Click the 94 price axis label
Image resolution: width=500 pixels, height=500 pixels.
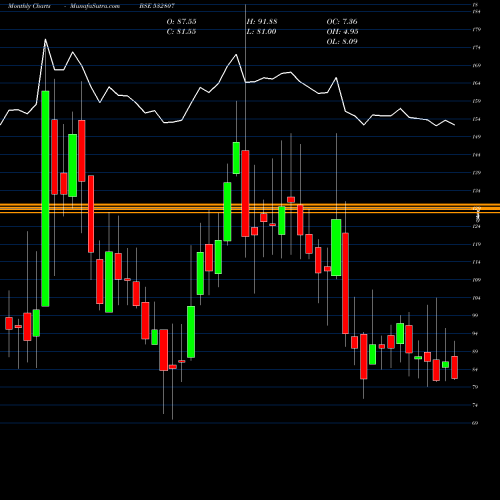[x=476, y=333]
